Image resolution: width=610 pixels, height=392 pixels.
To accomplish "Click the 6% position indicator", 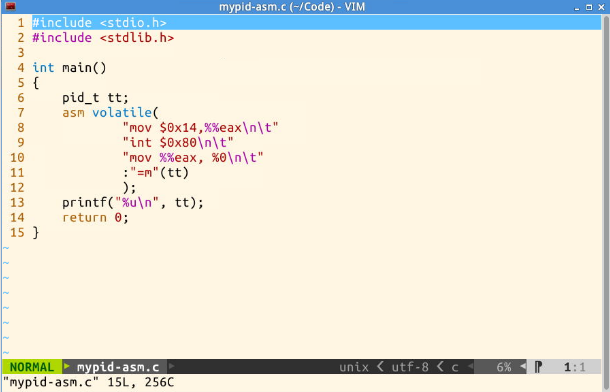I will click(x=504, y=367).
